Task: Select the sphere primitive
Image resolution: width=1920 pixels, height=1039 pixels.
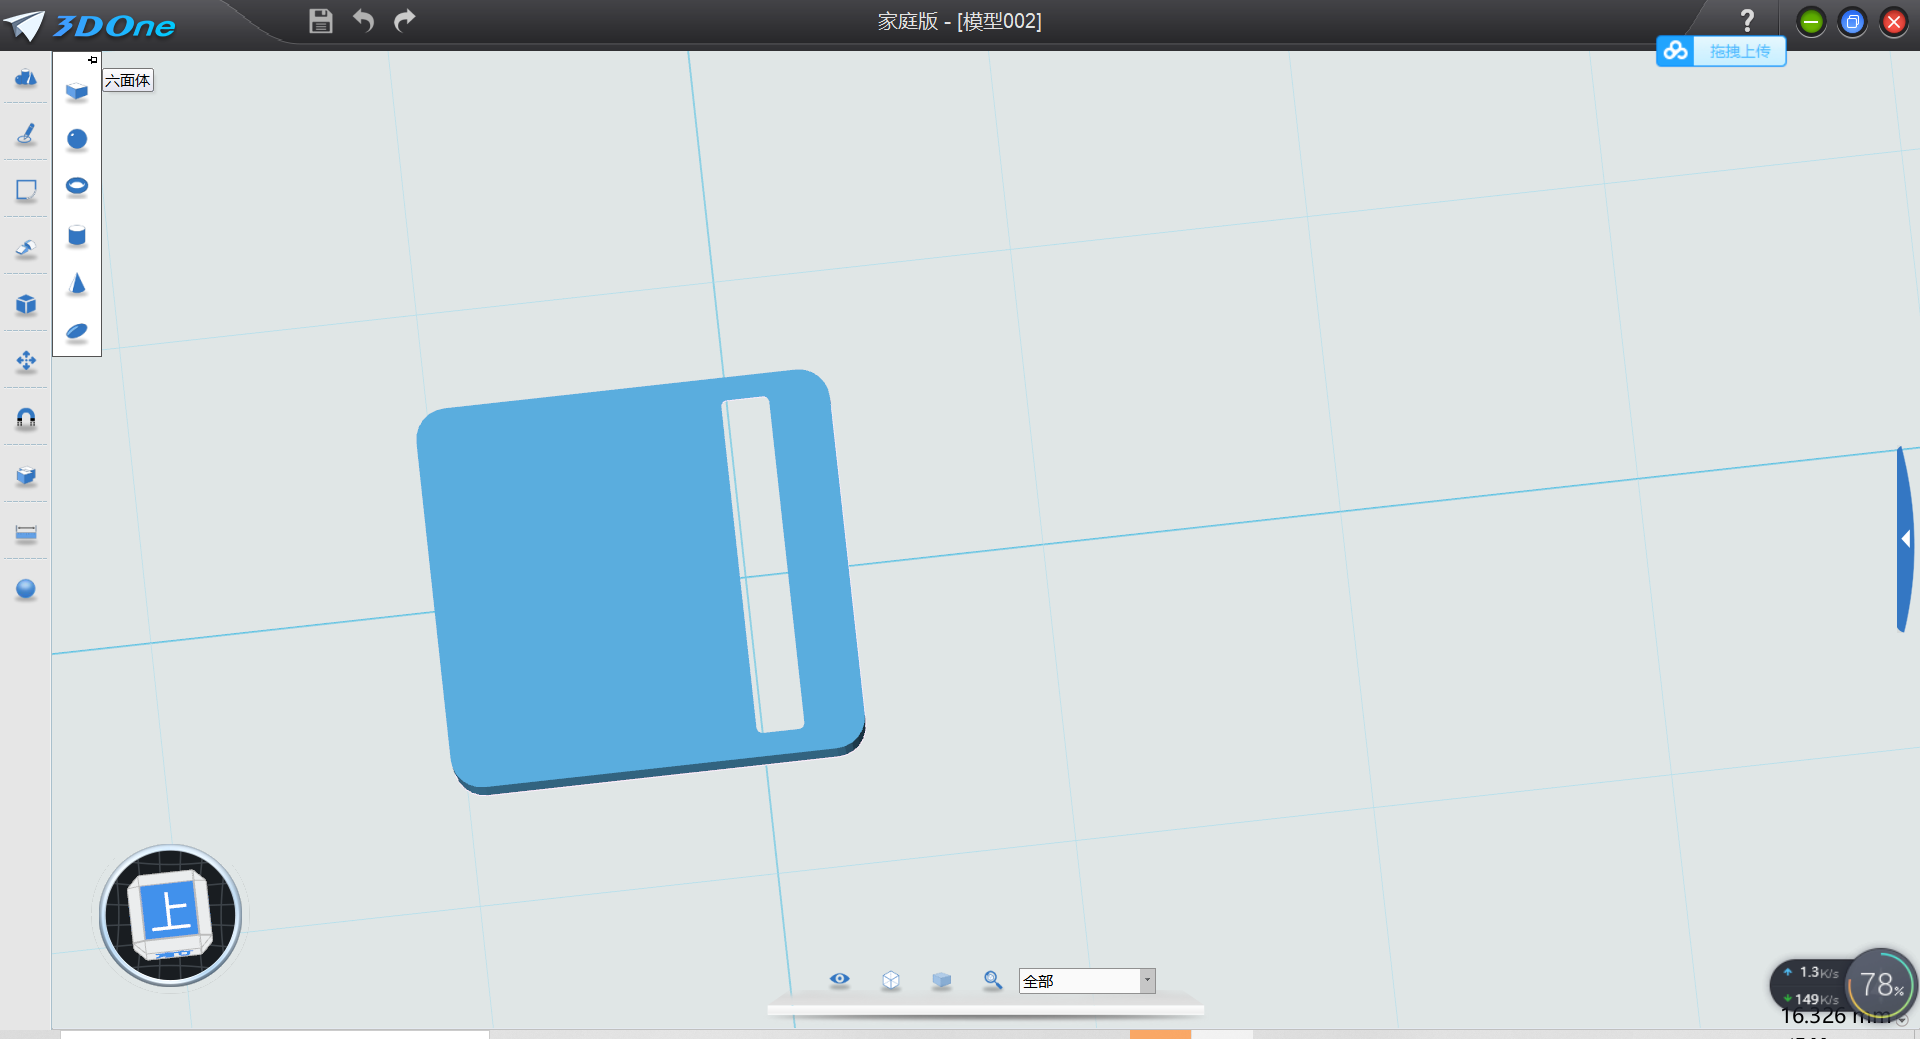Action: pos(77,139)
